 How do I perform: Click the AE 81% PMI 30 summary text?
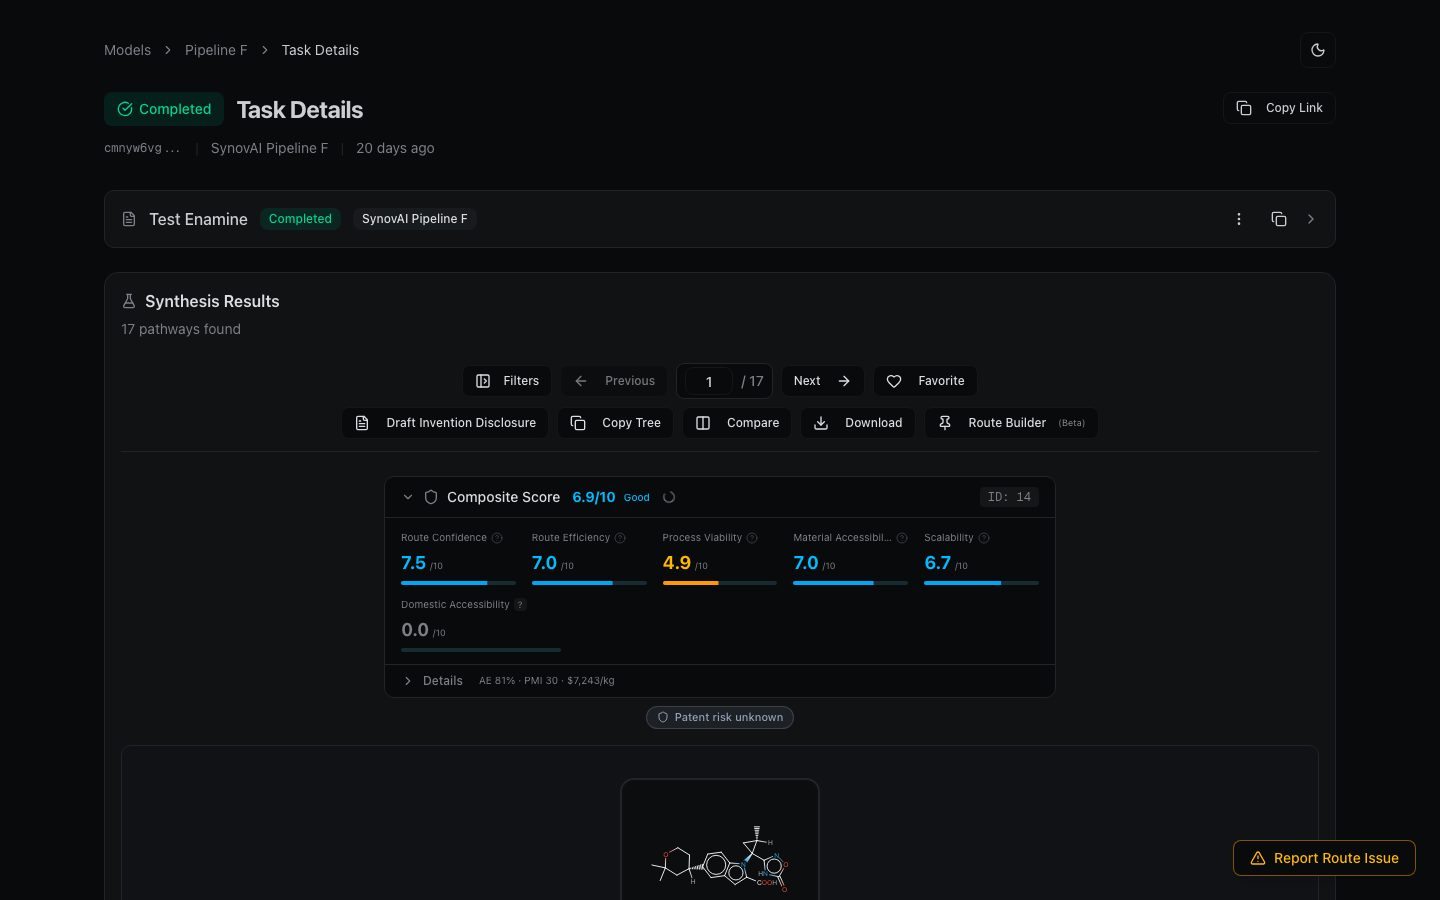pyautogui.click(x=547, y=681)
